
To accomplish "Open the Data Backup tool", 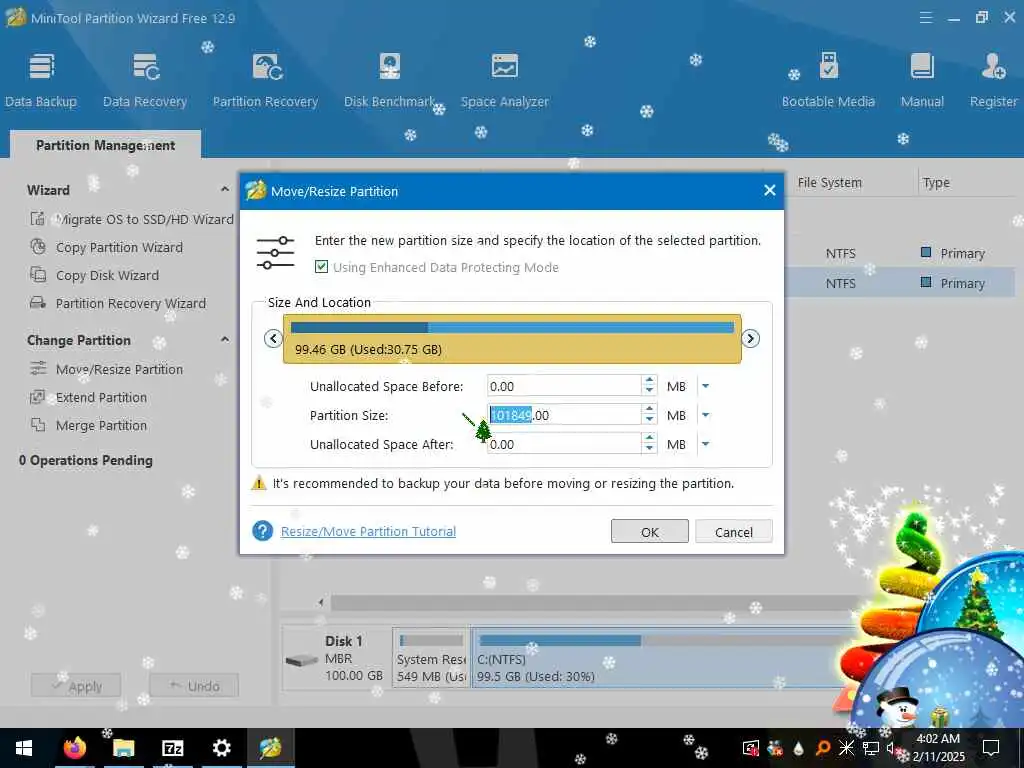I will point(41,80).
